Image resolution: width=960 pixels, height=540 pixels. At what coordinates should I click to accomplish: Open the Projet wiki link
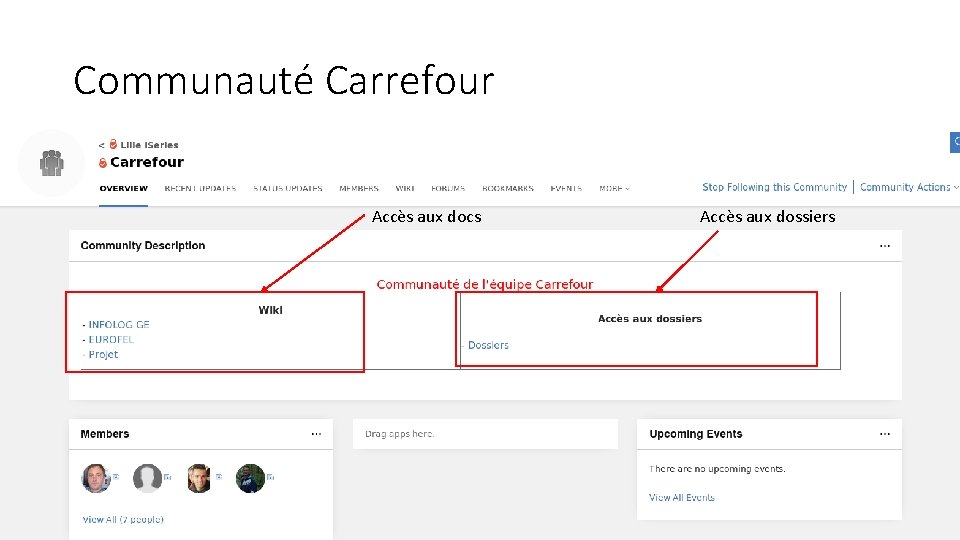tap(103, 354)
